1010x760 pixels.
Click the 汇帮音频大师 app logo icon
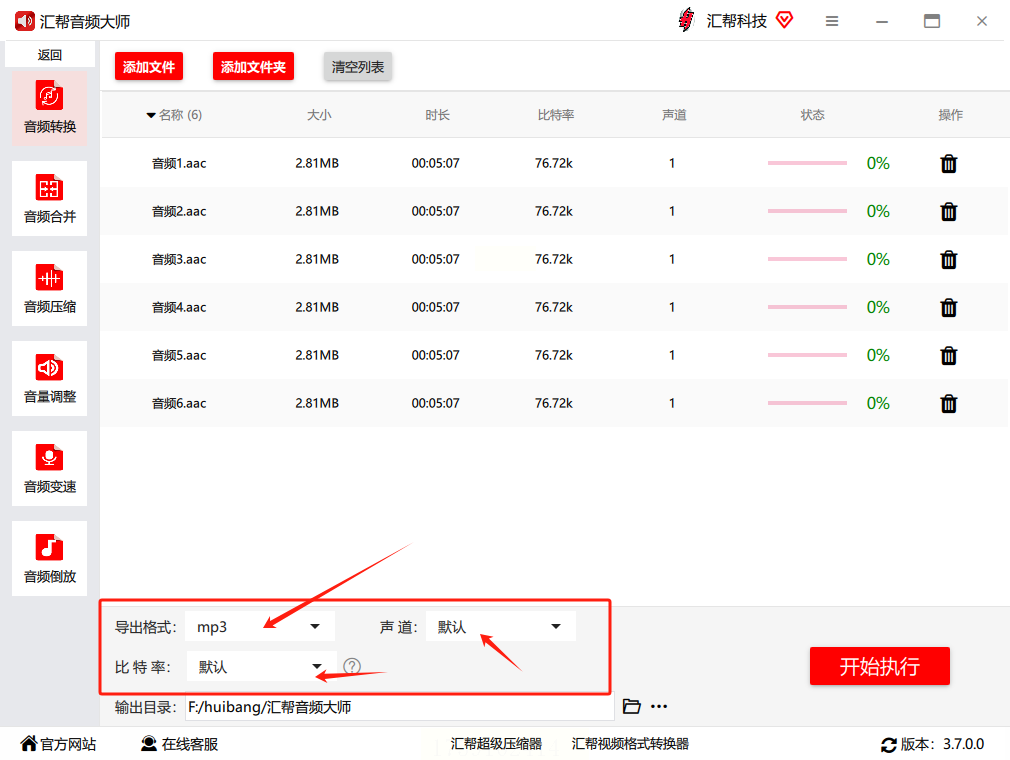click(x=24, y=21)
